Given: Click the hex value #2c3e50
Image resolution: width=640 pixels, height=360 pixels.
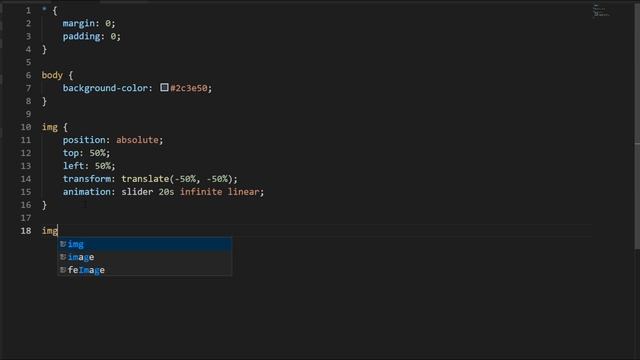Looking at the screenshot, I should (x=189, y=88).
